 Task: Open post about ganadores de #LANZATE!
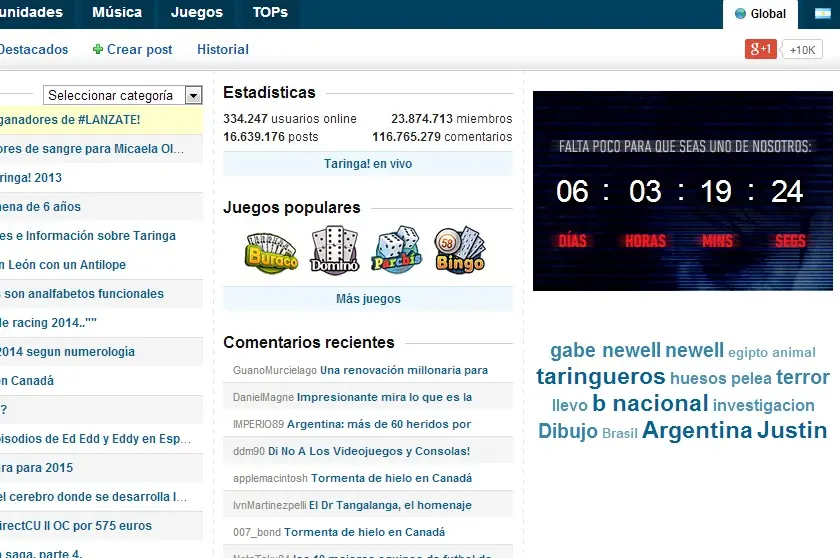[x=70, y=119]
